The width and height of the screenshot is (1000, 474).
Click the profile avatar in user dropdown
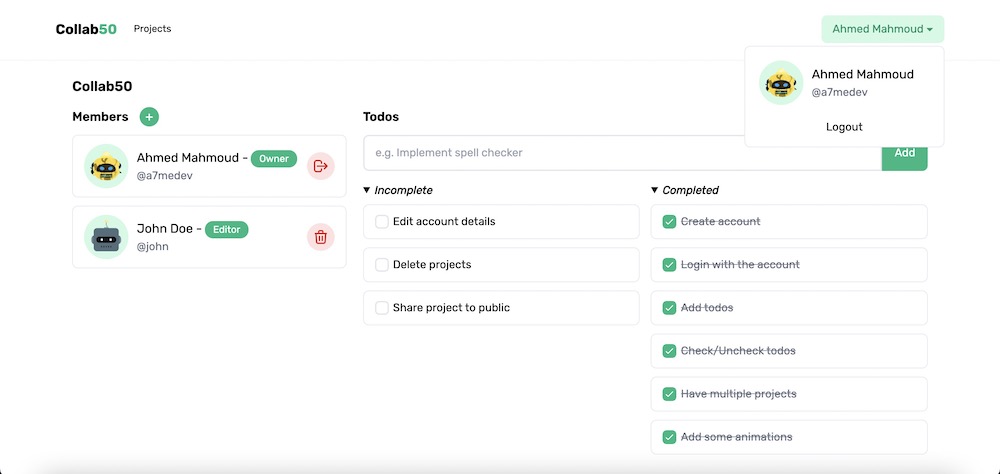click(x=781, y=83)
